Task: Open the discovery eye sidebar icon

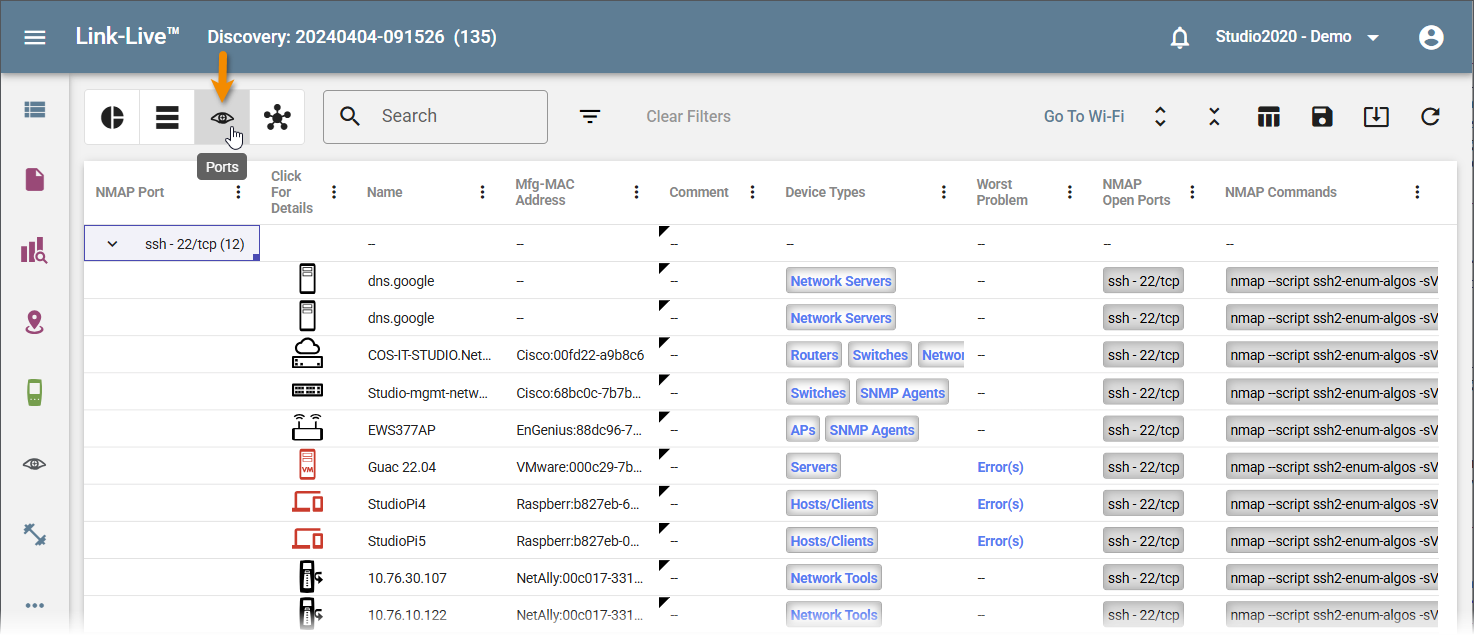Action: pos(35,464)
